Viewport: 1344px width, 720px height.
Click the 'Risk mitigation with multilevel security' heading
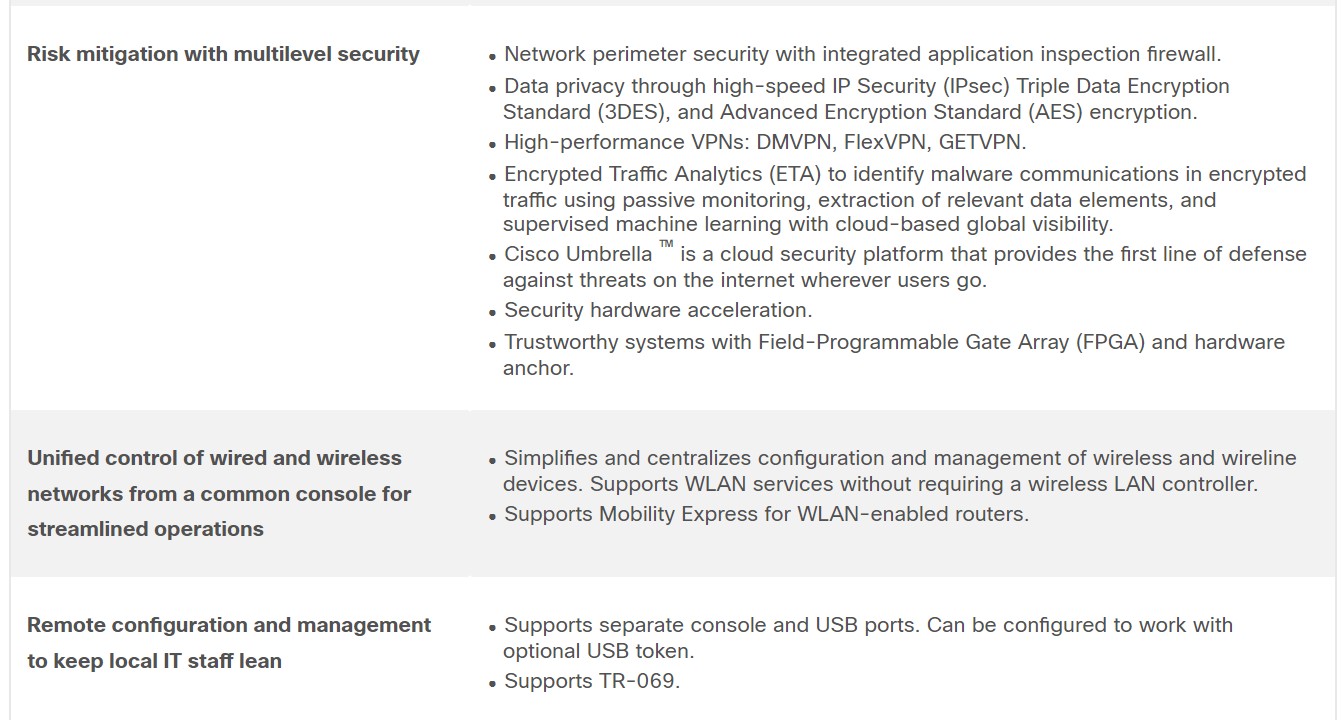pyautogui.click(x=223, y=54)
